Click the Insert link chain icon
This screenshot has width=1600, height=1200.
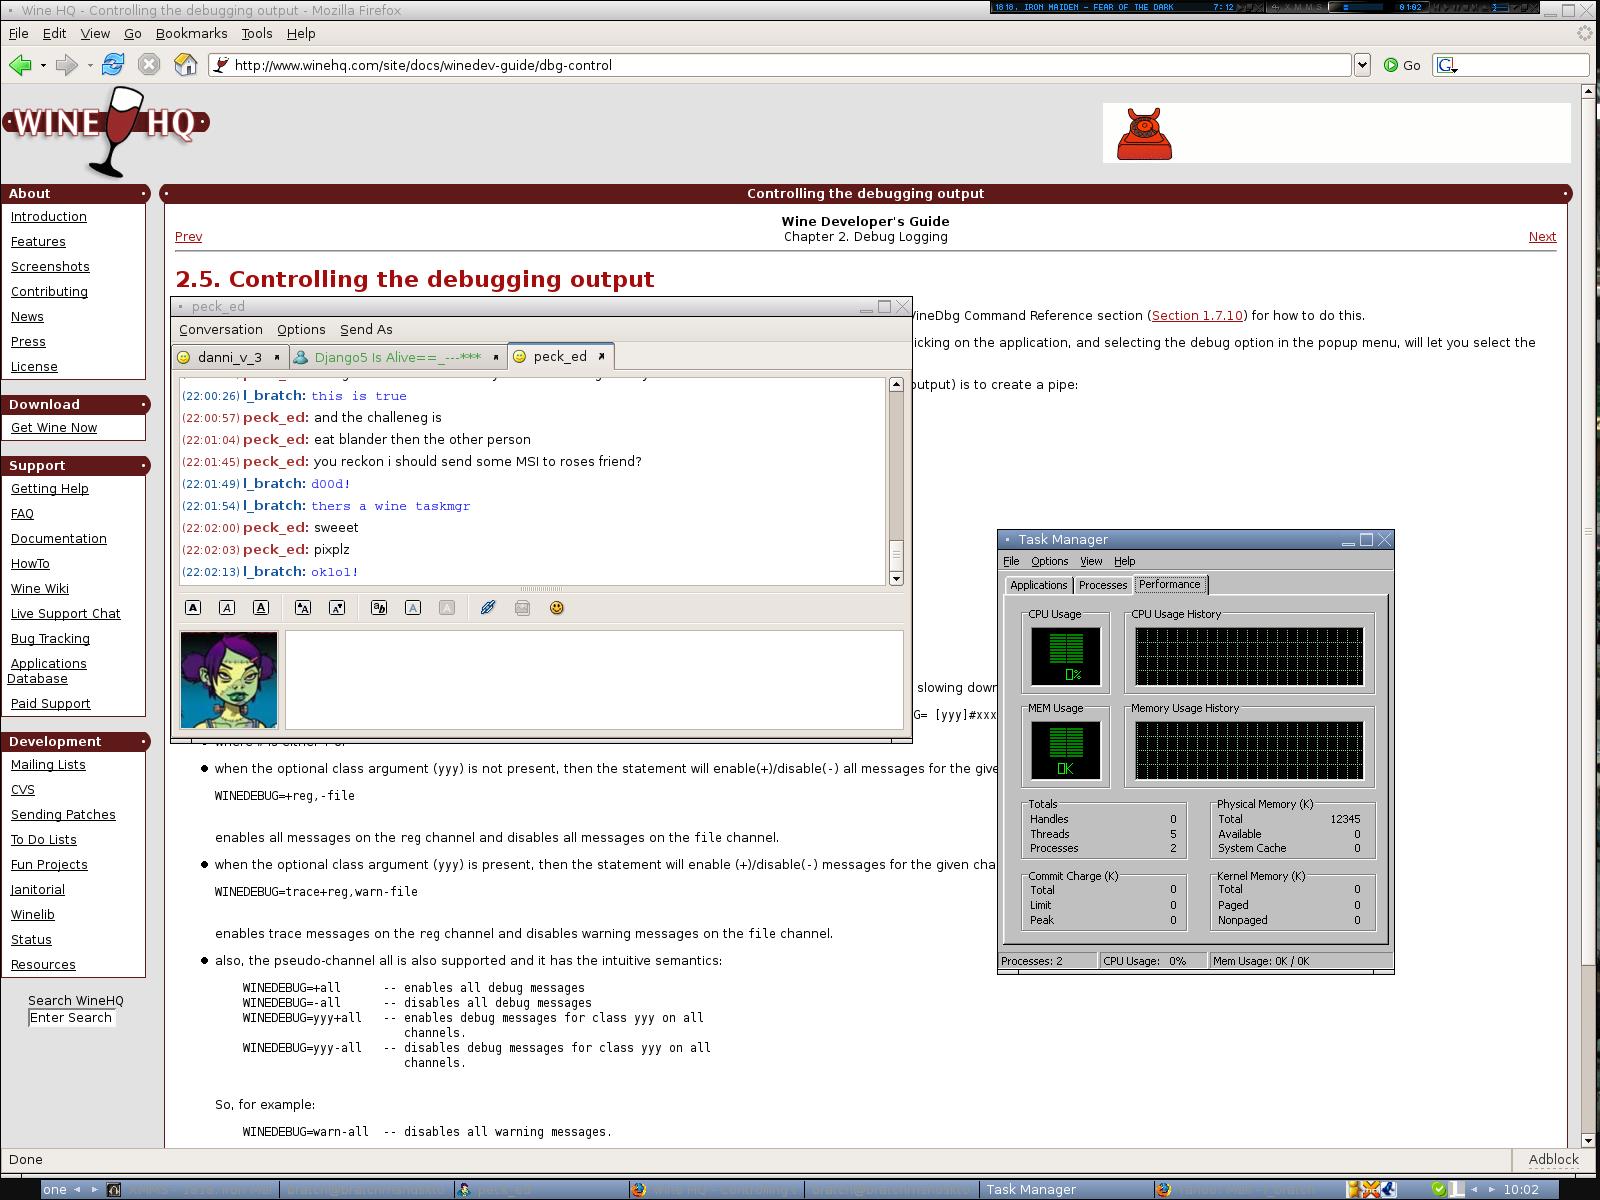tap(488, 607)
